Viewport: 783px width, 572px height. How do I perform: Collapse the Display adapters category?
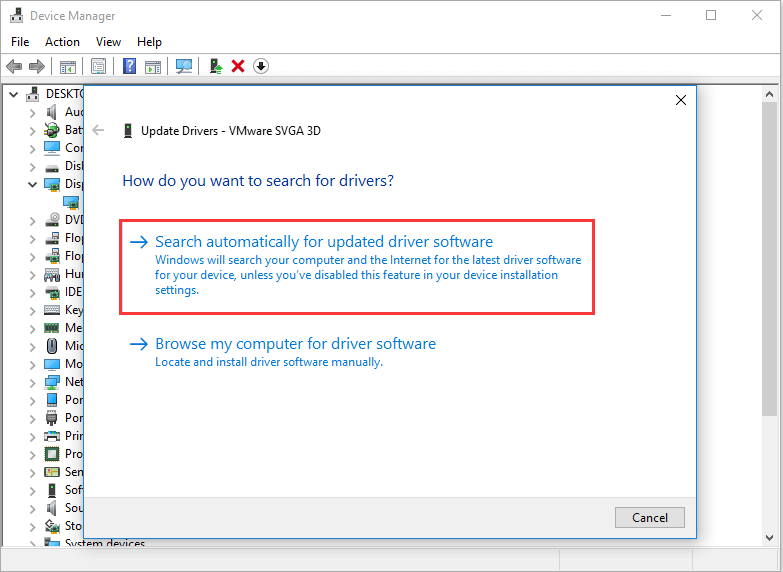32,184
